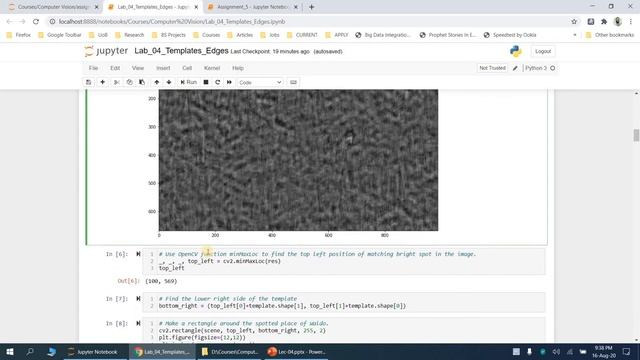
Task: Open the Jobs bookmark folder
Action: (270, 35)
